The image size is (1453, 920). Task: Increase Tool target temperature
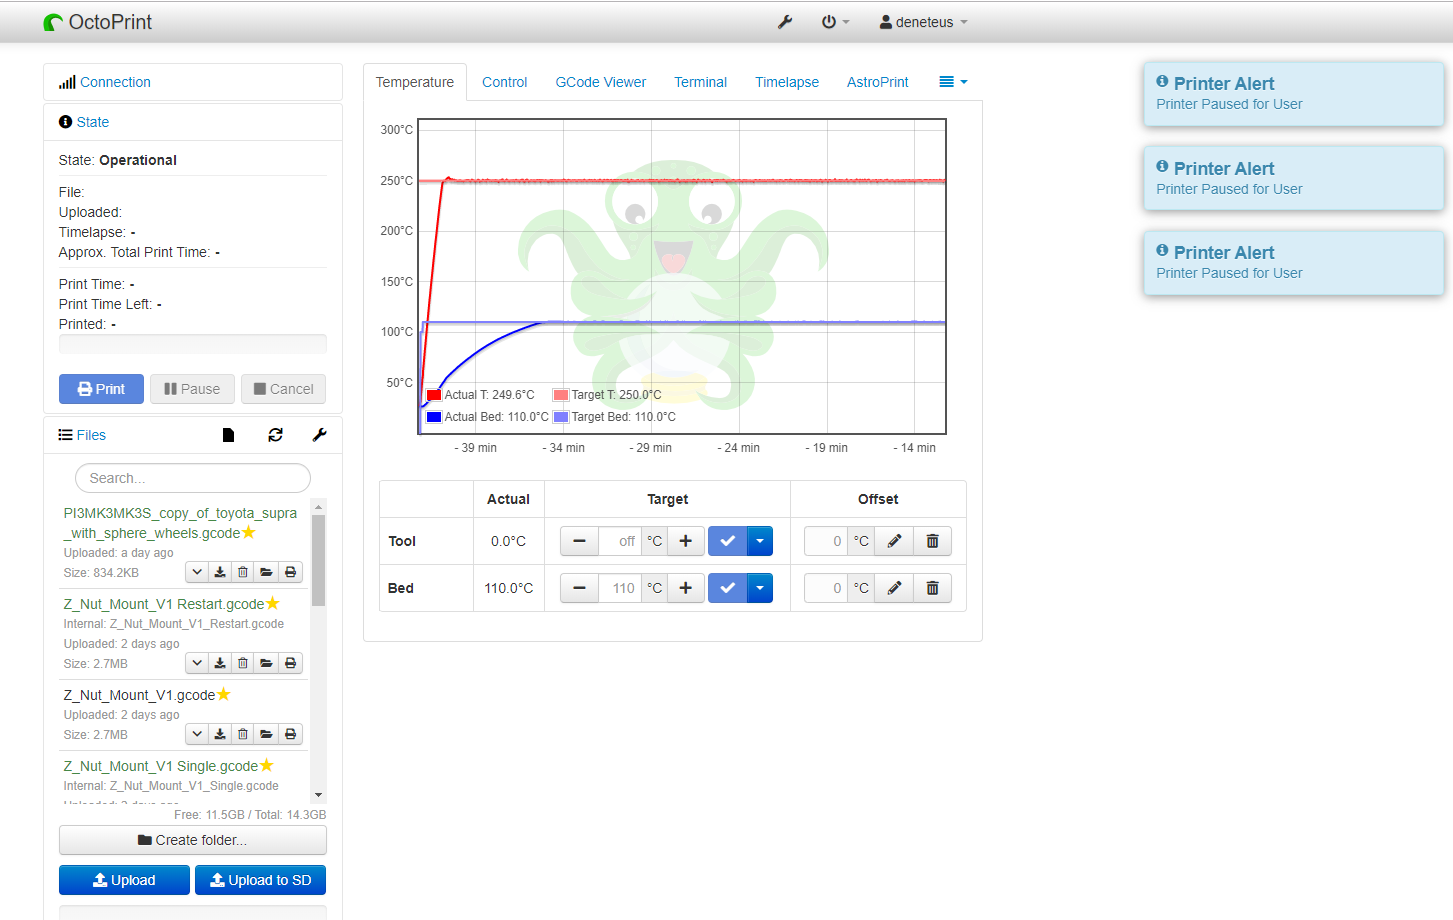[x=685, y=541]
